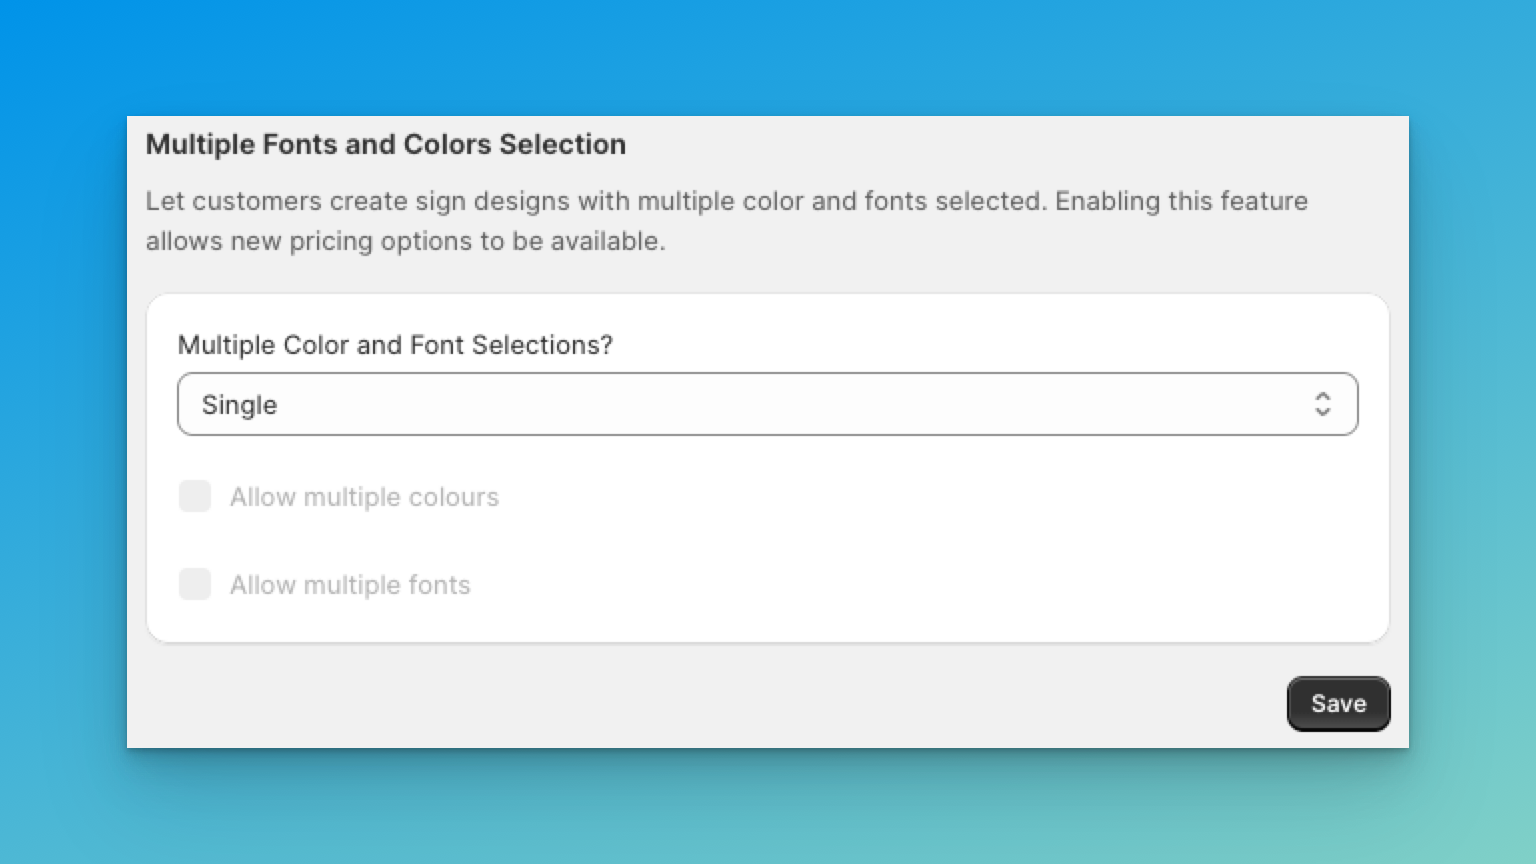Tick the Allow multiple fonts checkbox
Screen dimensions: 1536x864
(x=195, y=584)
